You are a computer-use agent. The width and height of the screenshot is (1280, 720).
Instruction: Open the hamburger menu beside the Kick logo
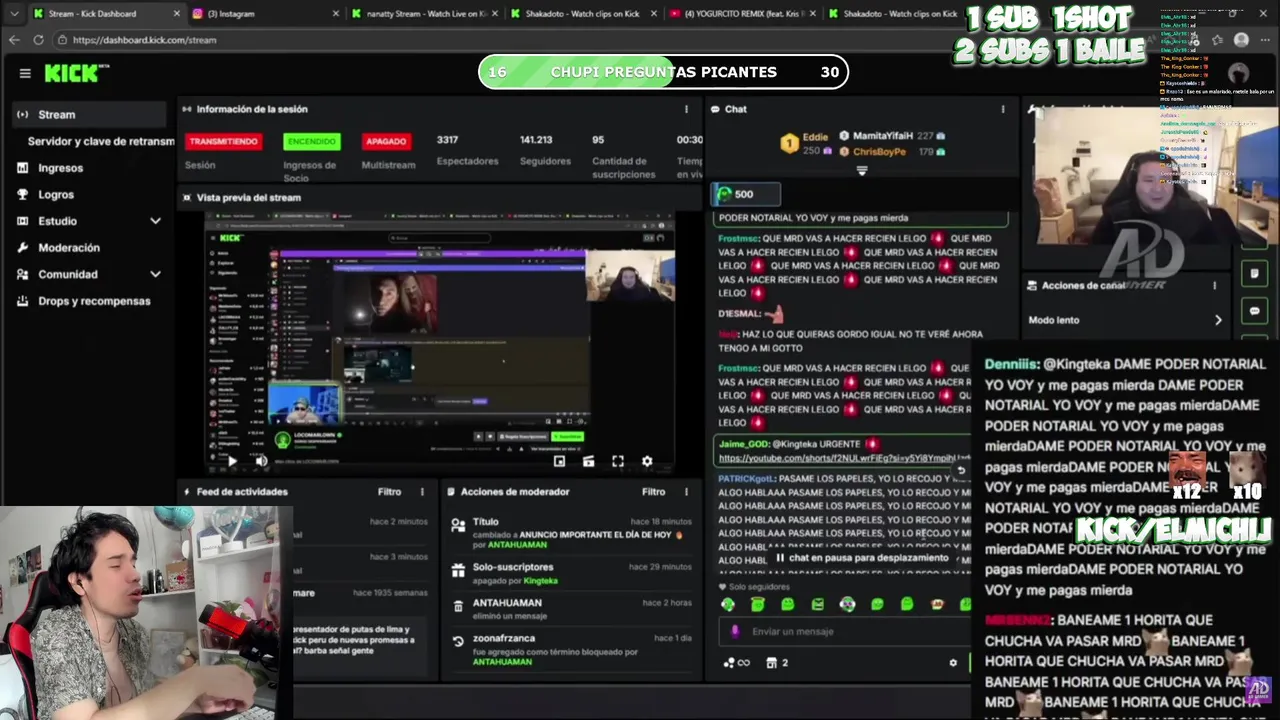(x=25, y=73)
